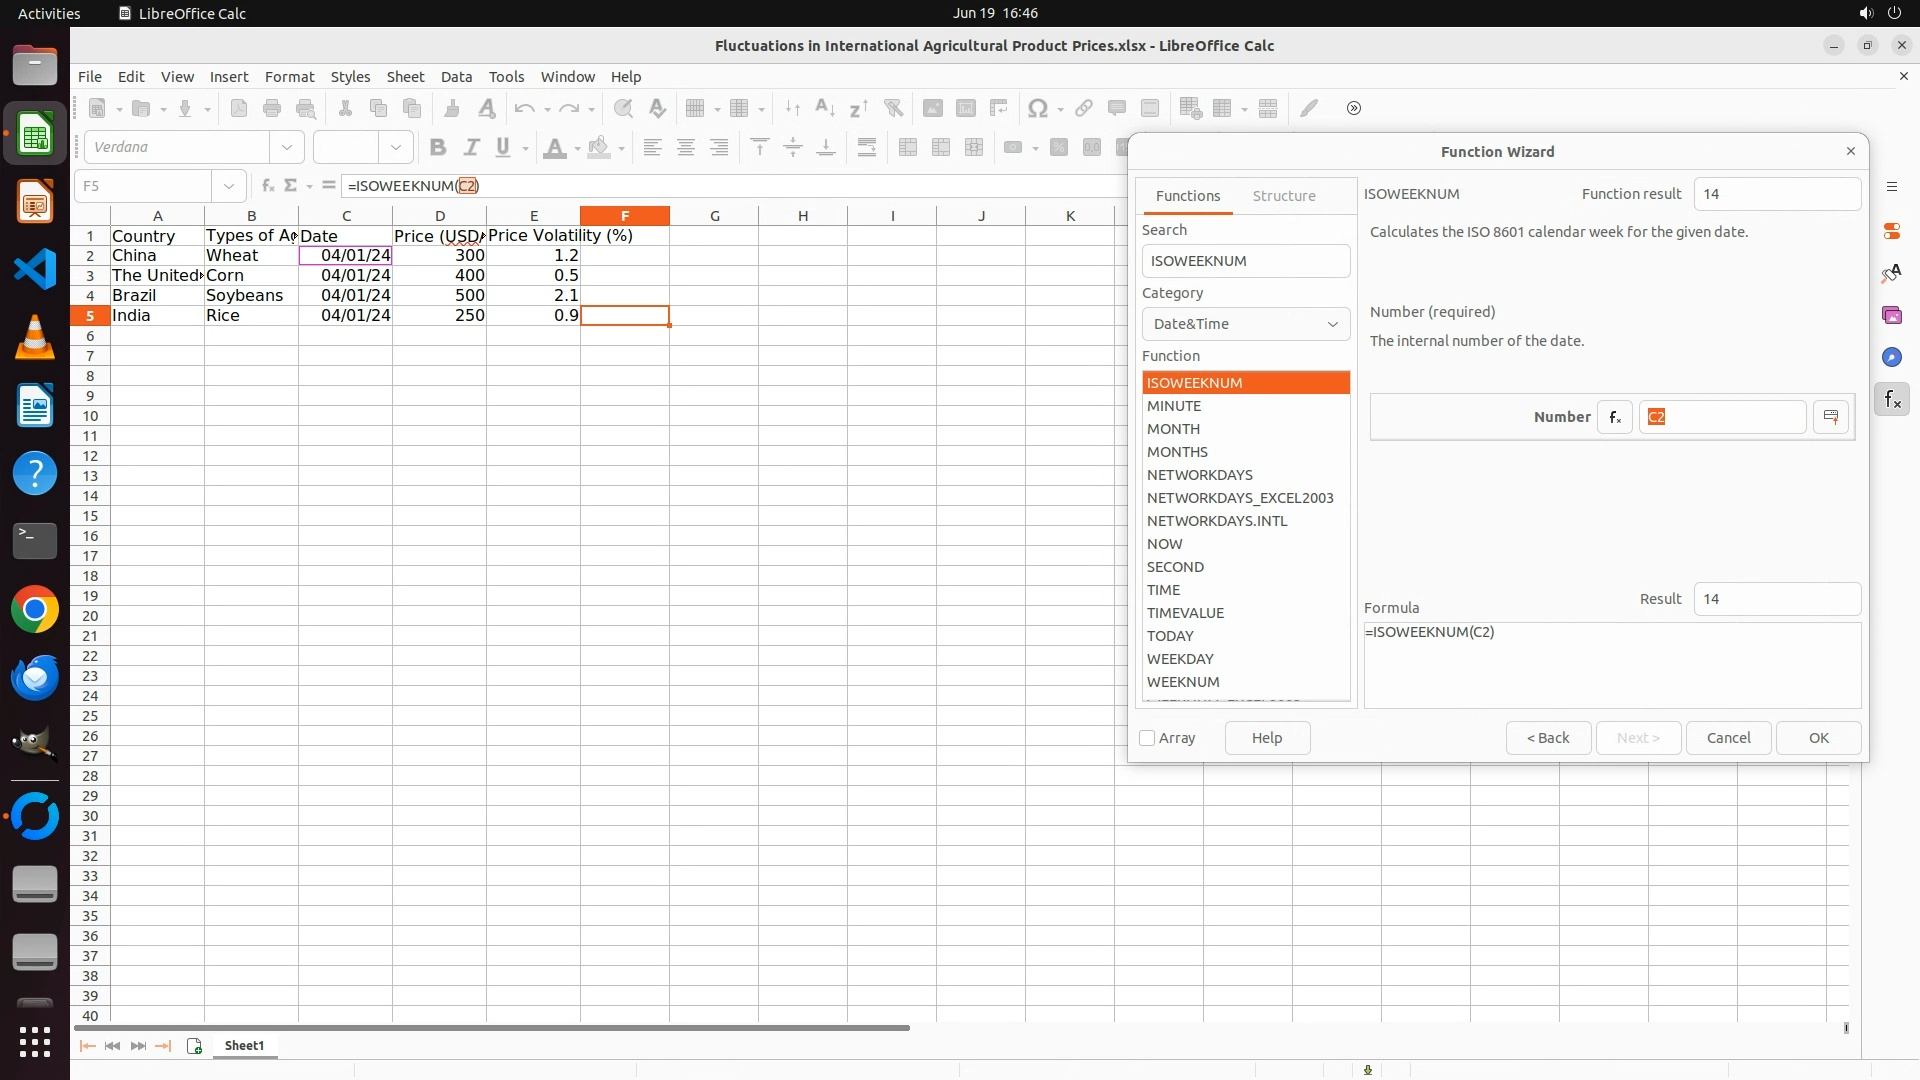1920x1080 pixels.
Task: Open the Functions sidebar deck icon
Action: [x=1892, y=400]
